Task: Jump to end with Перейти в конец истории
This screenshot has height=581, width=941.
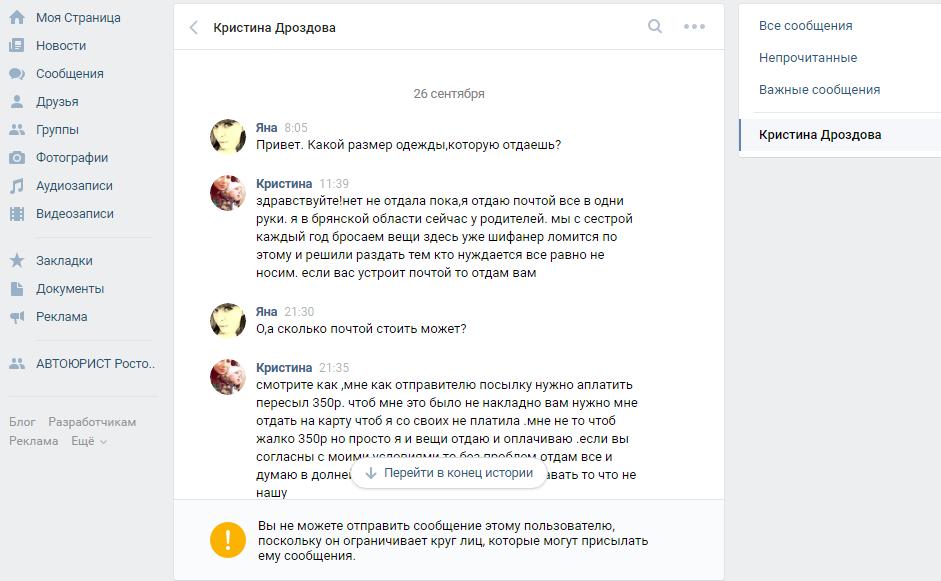Action: (x=449, y=473)
